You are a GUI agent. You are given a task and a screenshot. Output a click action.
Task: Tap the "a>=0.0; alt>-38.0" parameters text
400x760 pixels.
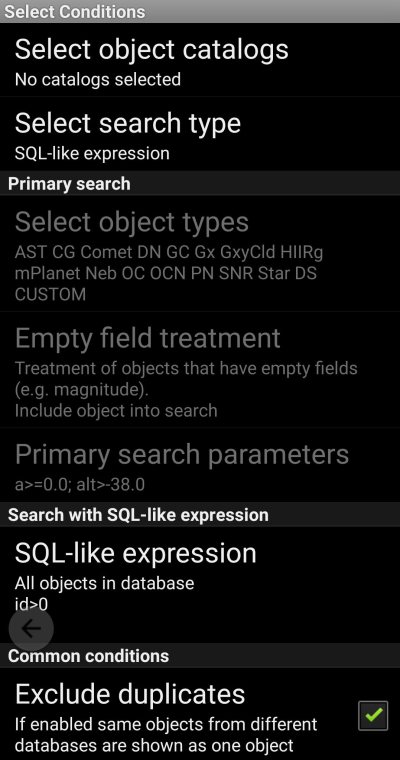(x=80, y=485)
